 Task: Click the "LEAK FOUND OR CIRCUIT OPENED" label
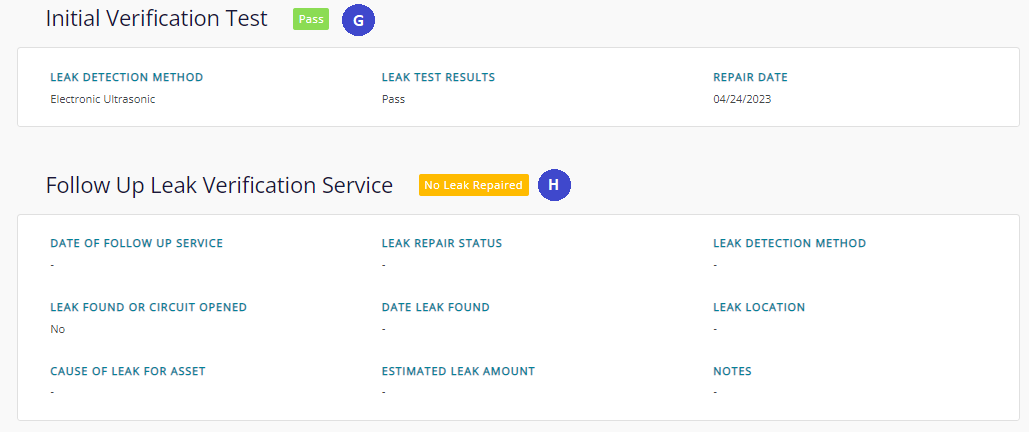pyautogui.click(x=148, y=307)
